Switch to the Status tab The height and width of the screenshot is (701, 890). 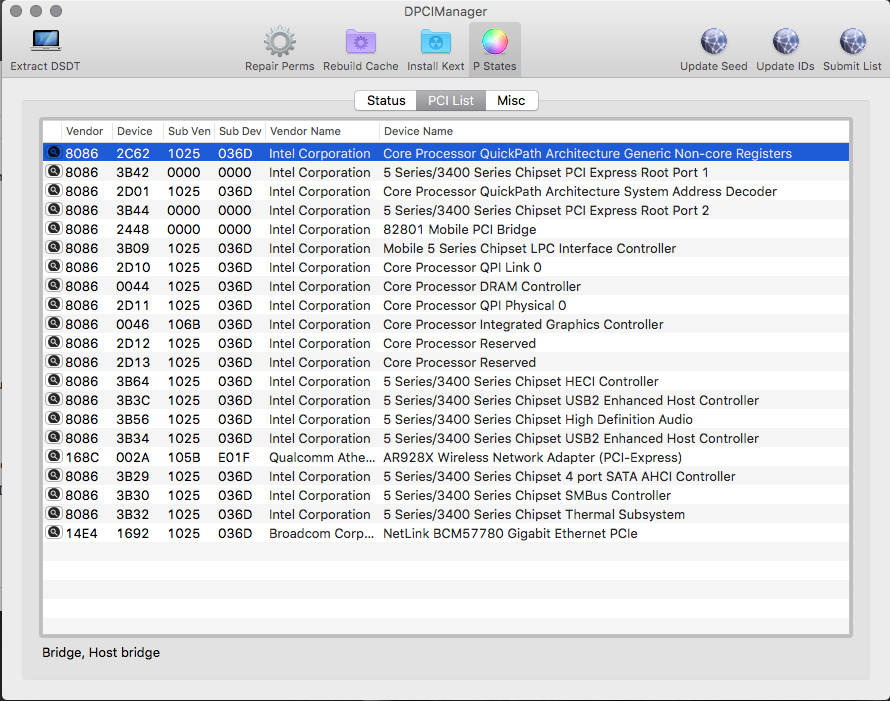pyautogui.click(x=386, y=100)
